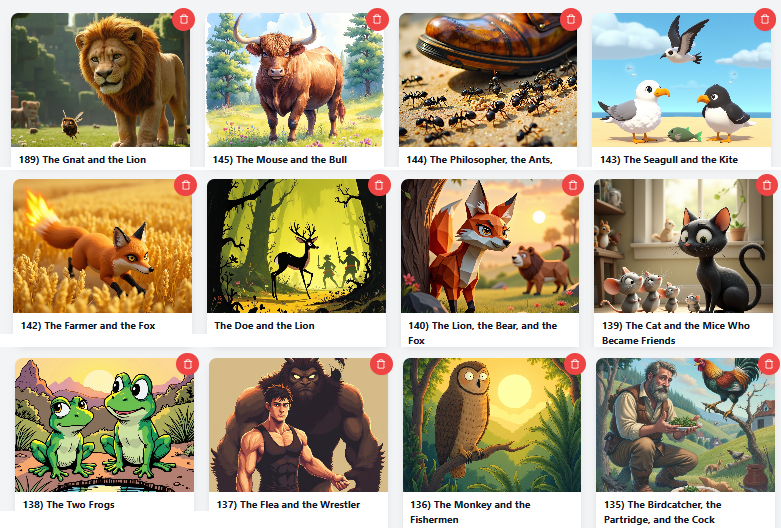Delete The Doe and the Lion card
The width and height of the screenshot is (781, 530).
pos(379,185)
